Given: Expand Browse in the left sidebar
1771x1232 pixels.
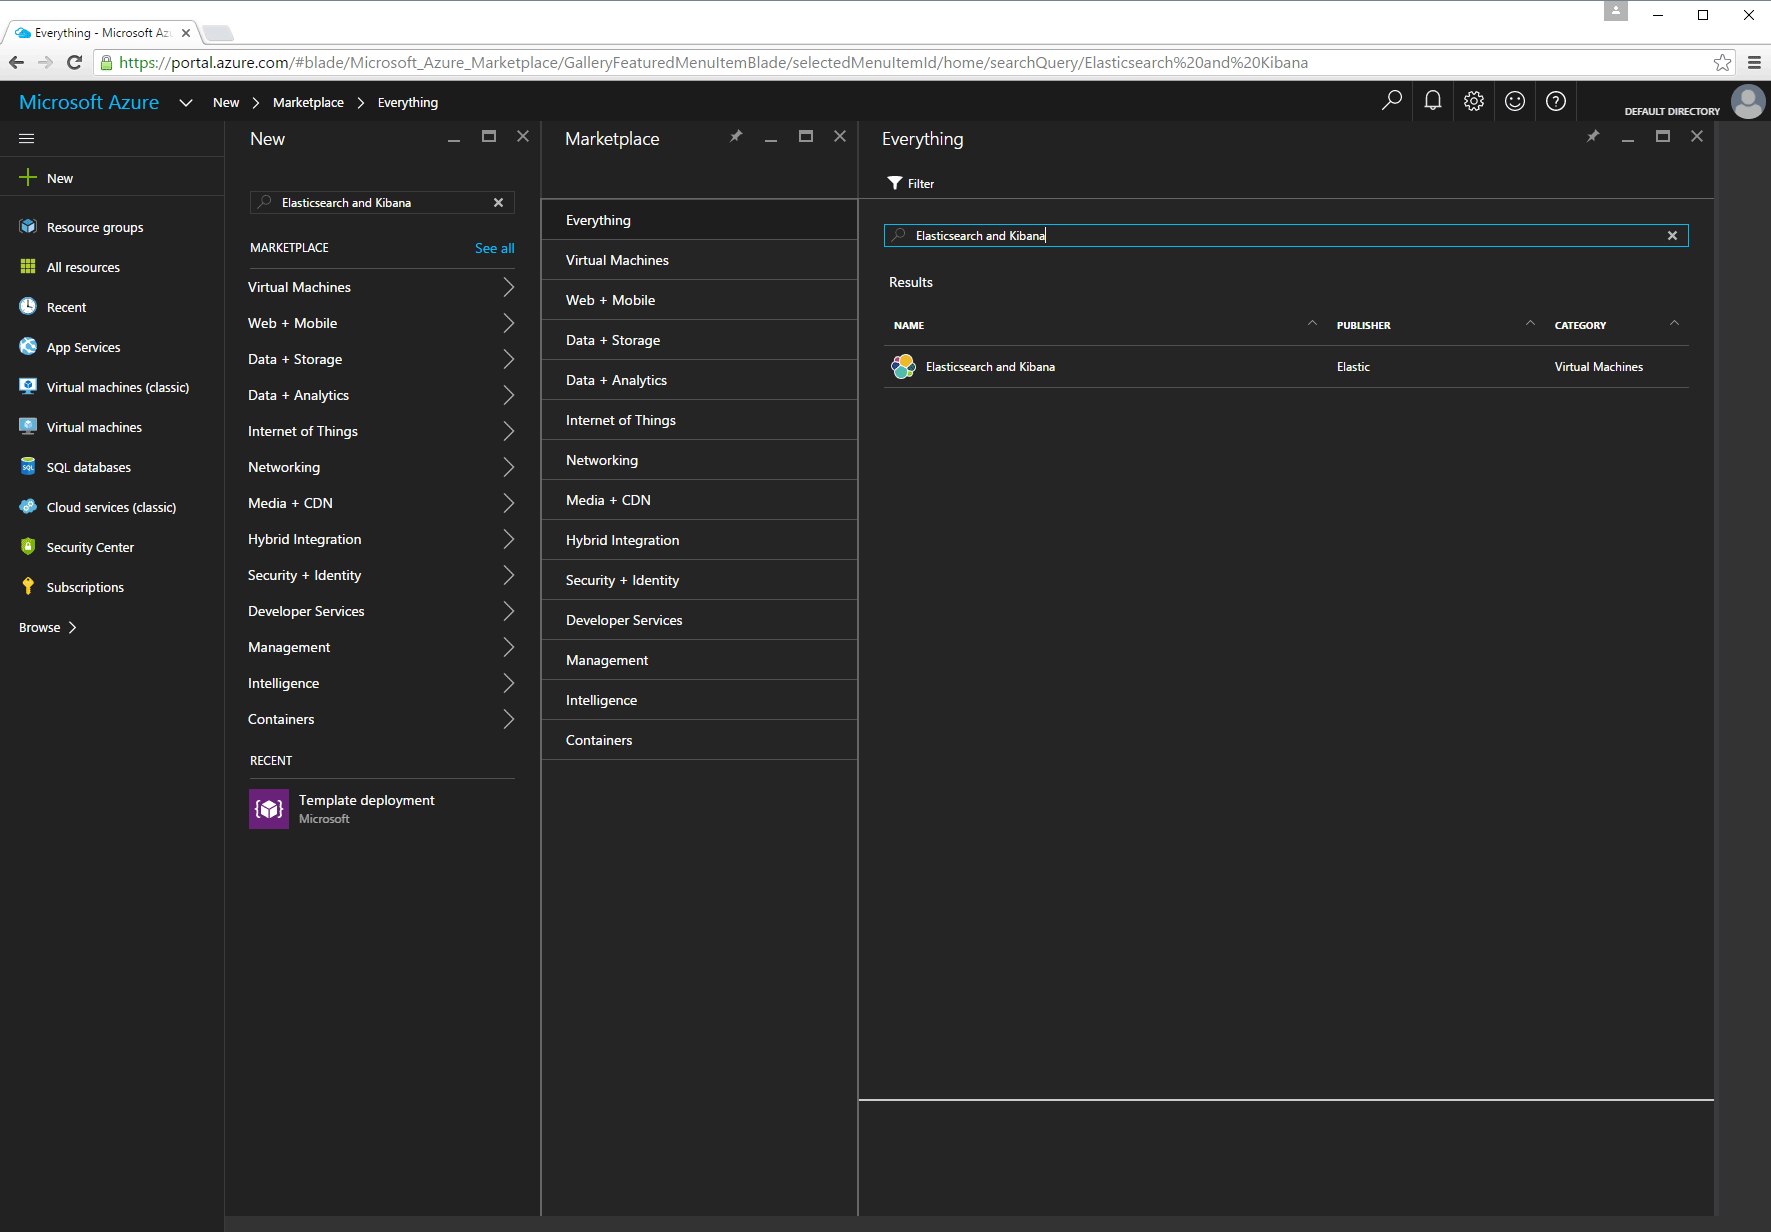Looking at the screenshot, I should point(48,627).
